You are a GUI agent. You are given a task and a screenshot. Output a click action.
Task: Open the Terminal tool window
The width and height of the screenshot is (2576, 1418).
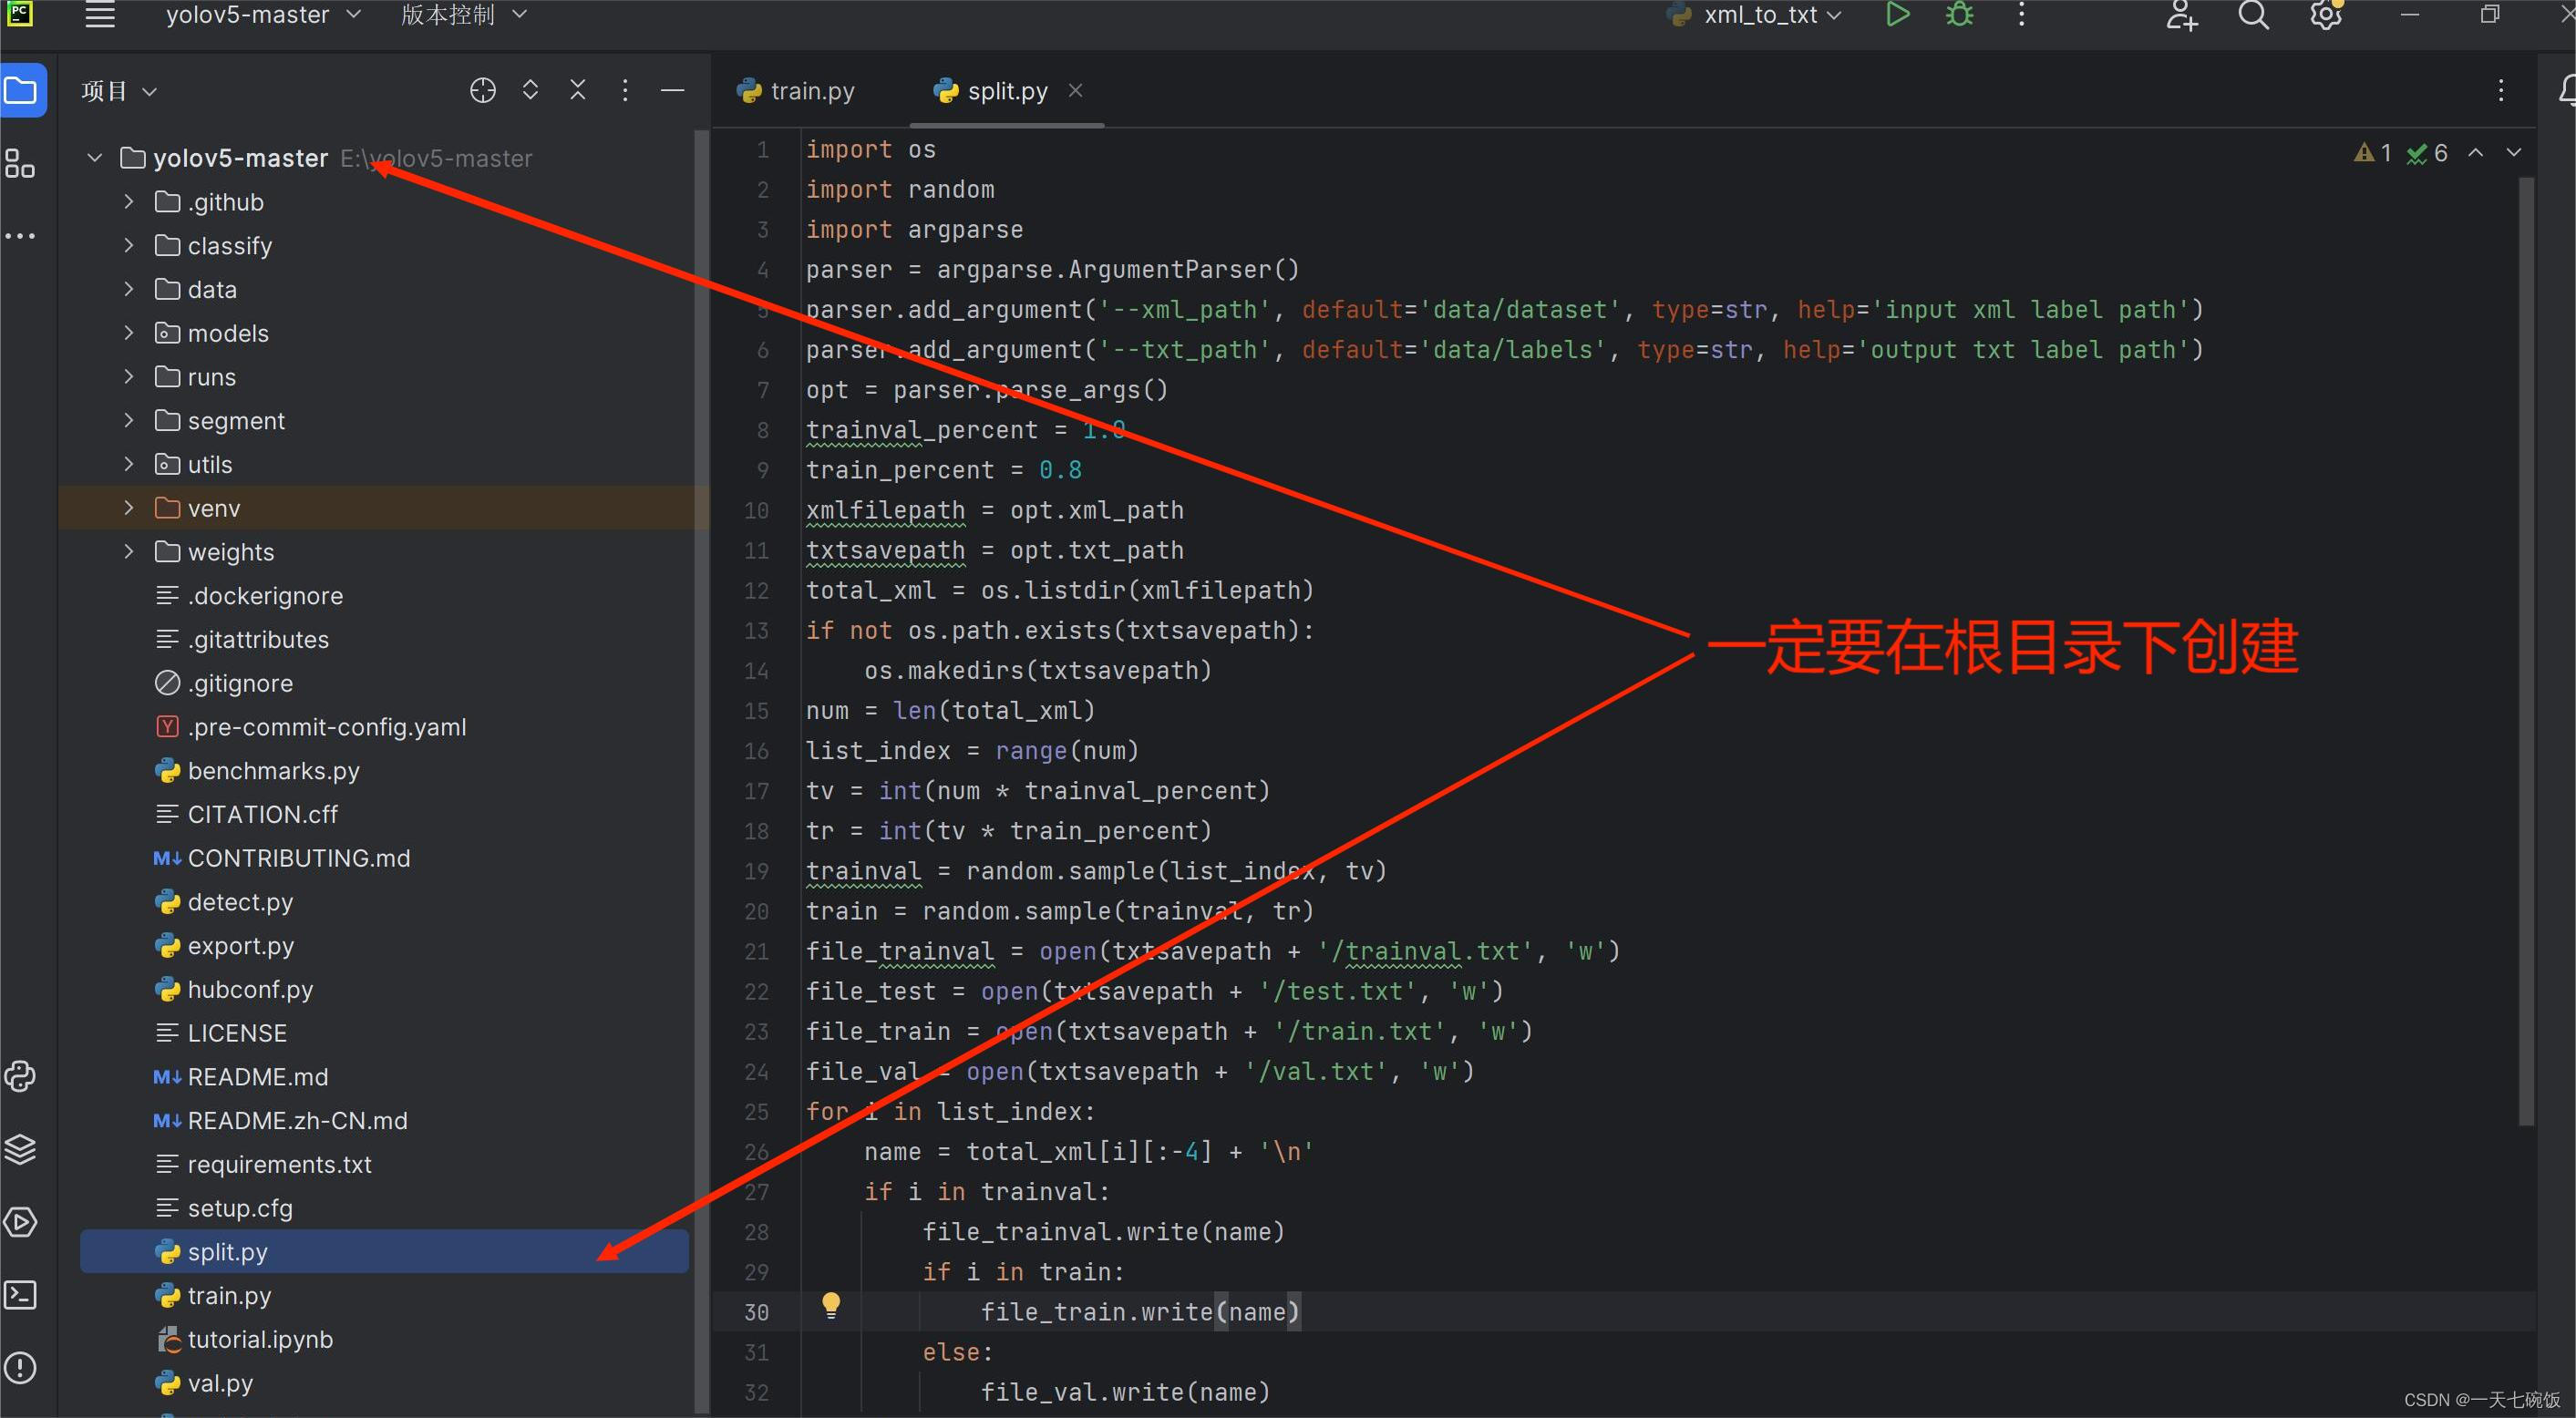click(x=20, y=1295)
